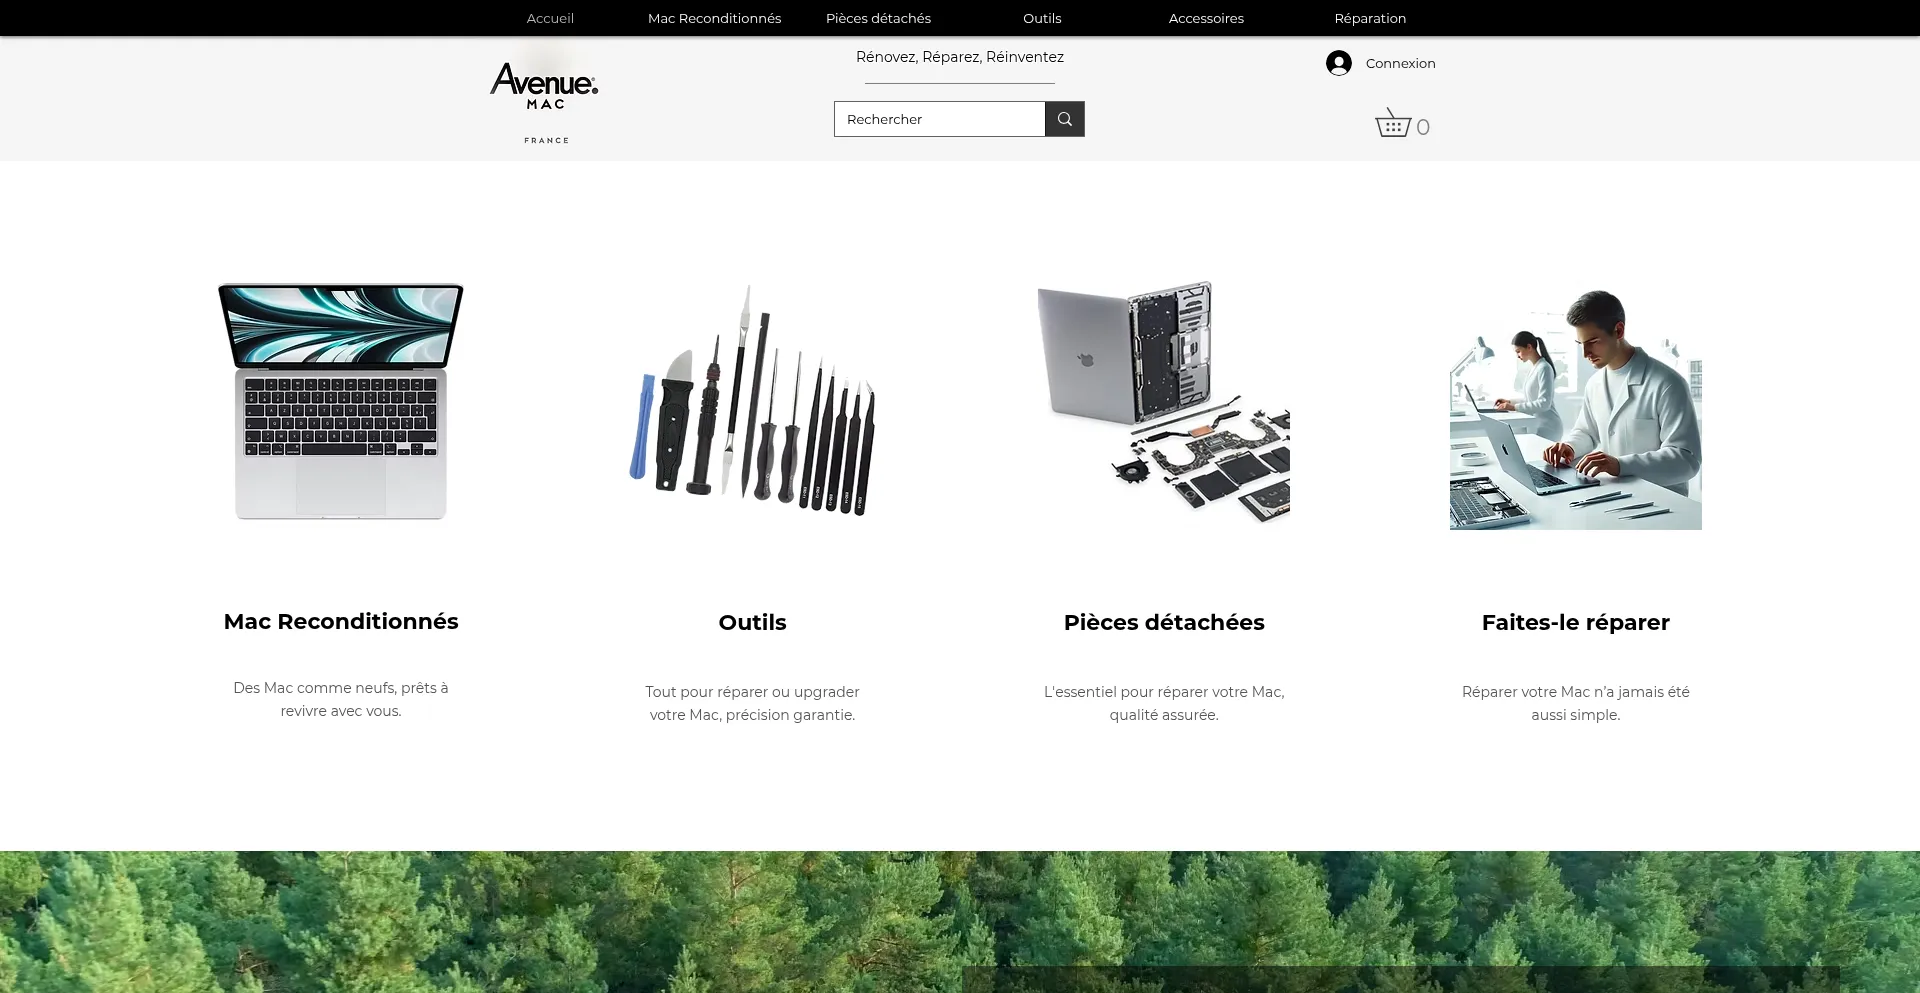This screenshot has height=993, width=1920.
Task: Click the user avatar login icon
Action: click(1338, 63)
